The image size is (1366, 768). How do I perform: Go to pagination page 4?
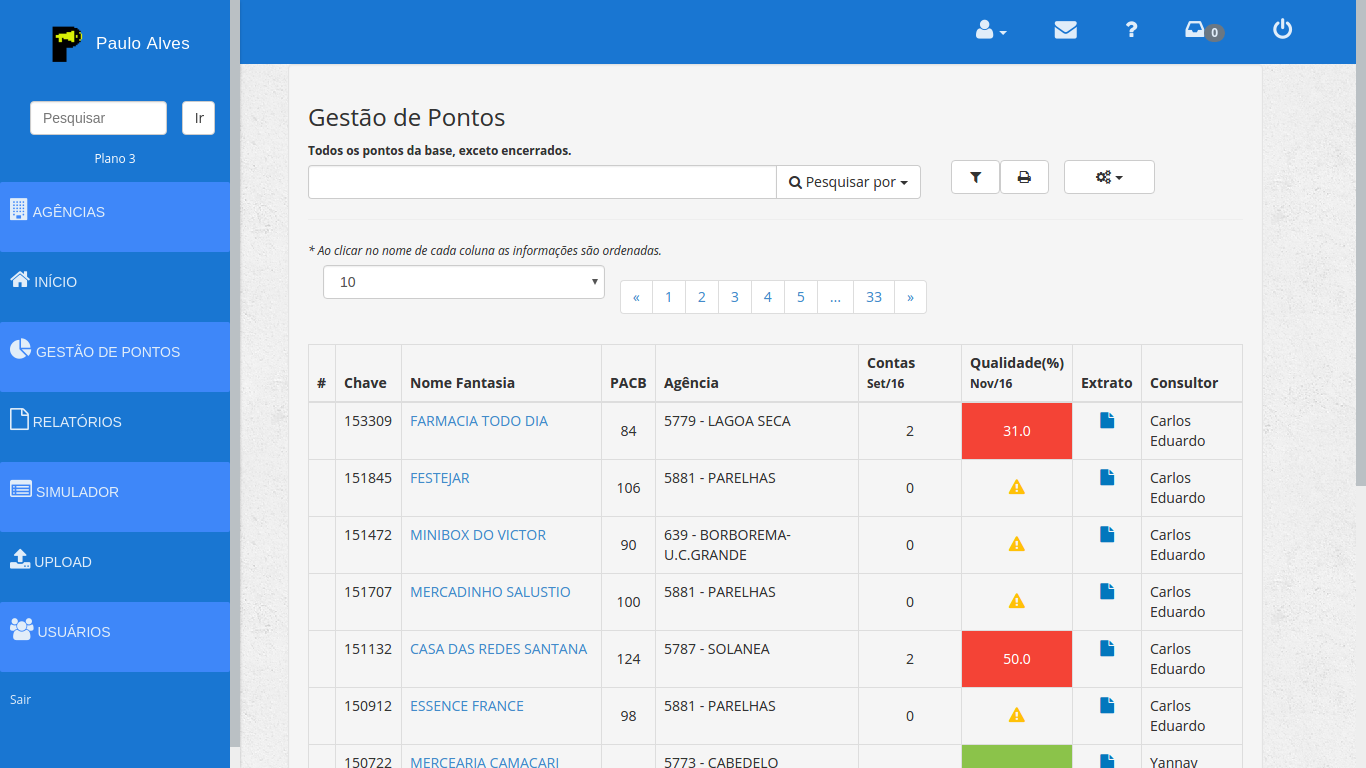point(768,297)
